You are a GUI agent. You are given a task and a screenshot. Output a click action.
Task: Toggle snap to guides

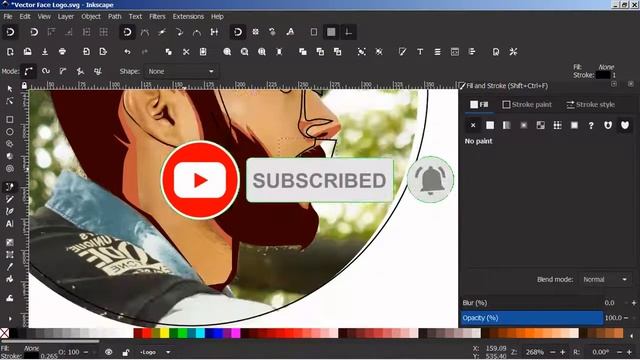tap(349, 32)
